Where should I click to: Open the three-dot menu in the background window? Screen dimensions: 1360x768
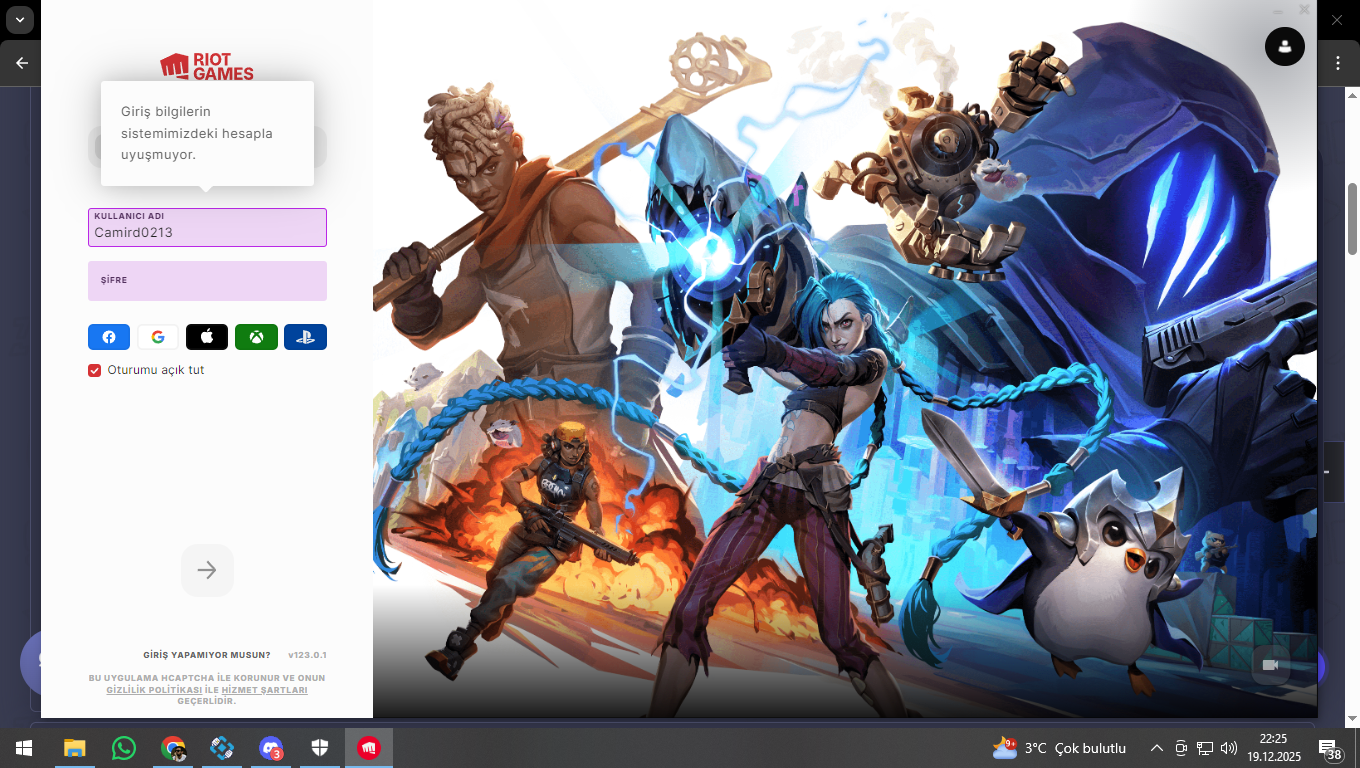coord(1338,63)
